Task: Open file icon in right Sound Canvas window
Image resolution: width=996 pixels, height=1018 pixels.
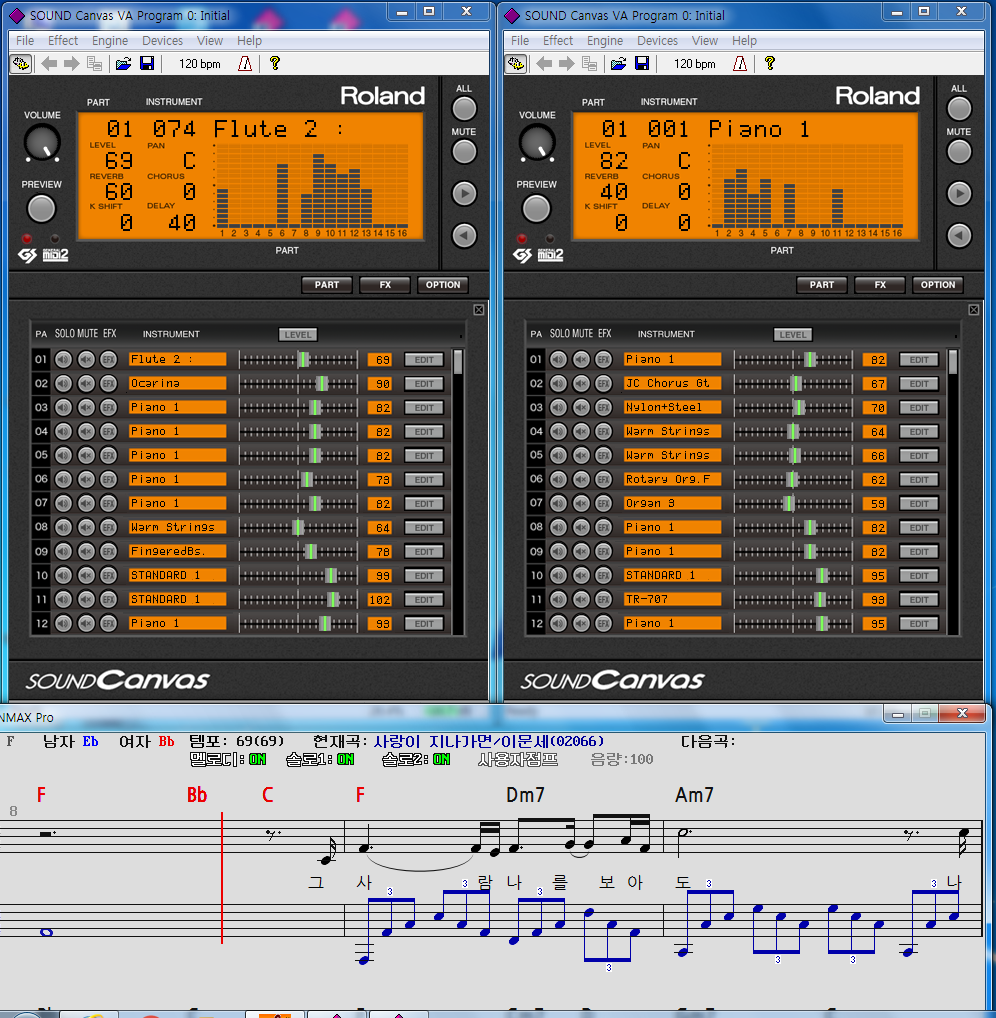Action: click(x=618, y=64)
